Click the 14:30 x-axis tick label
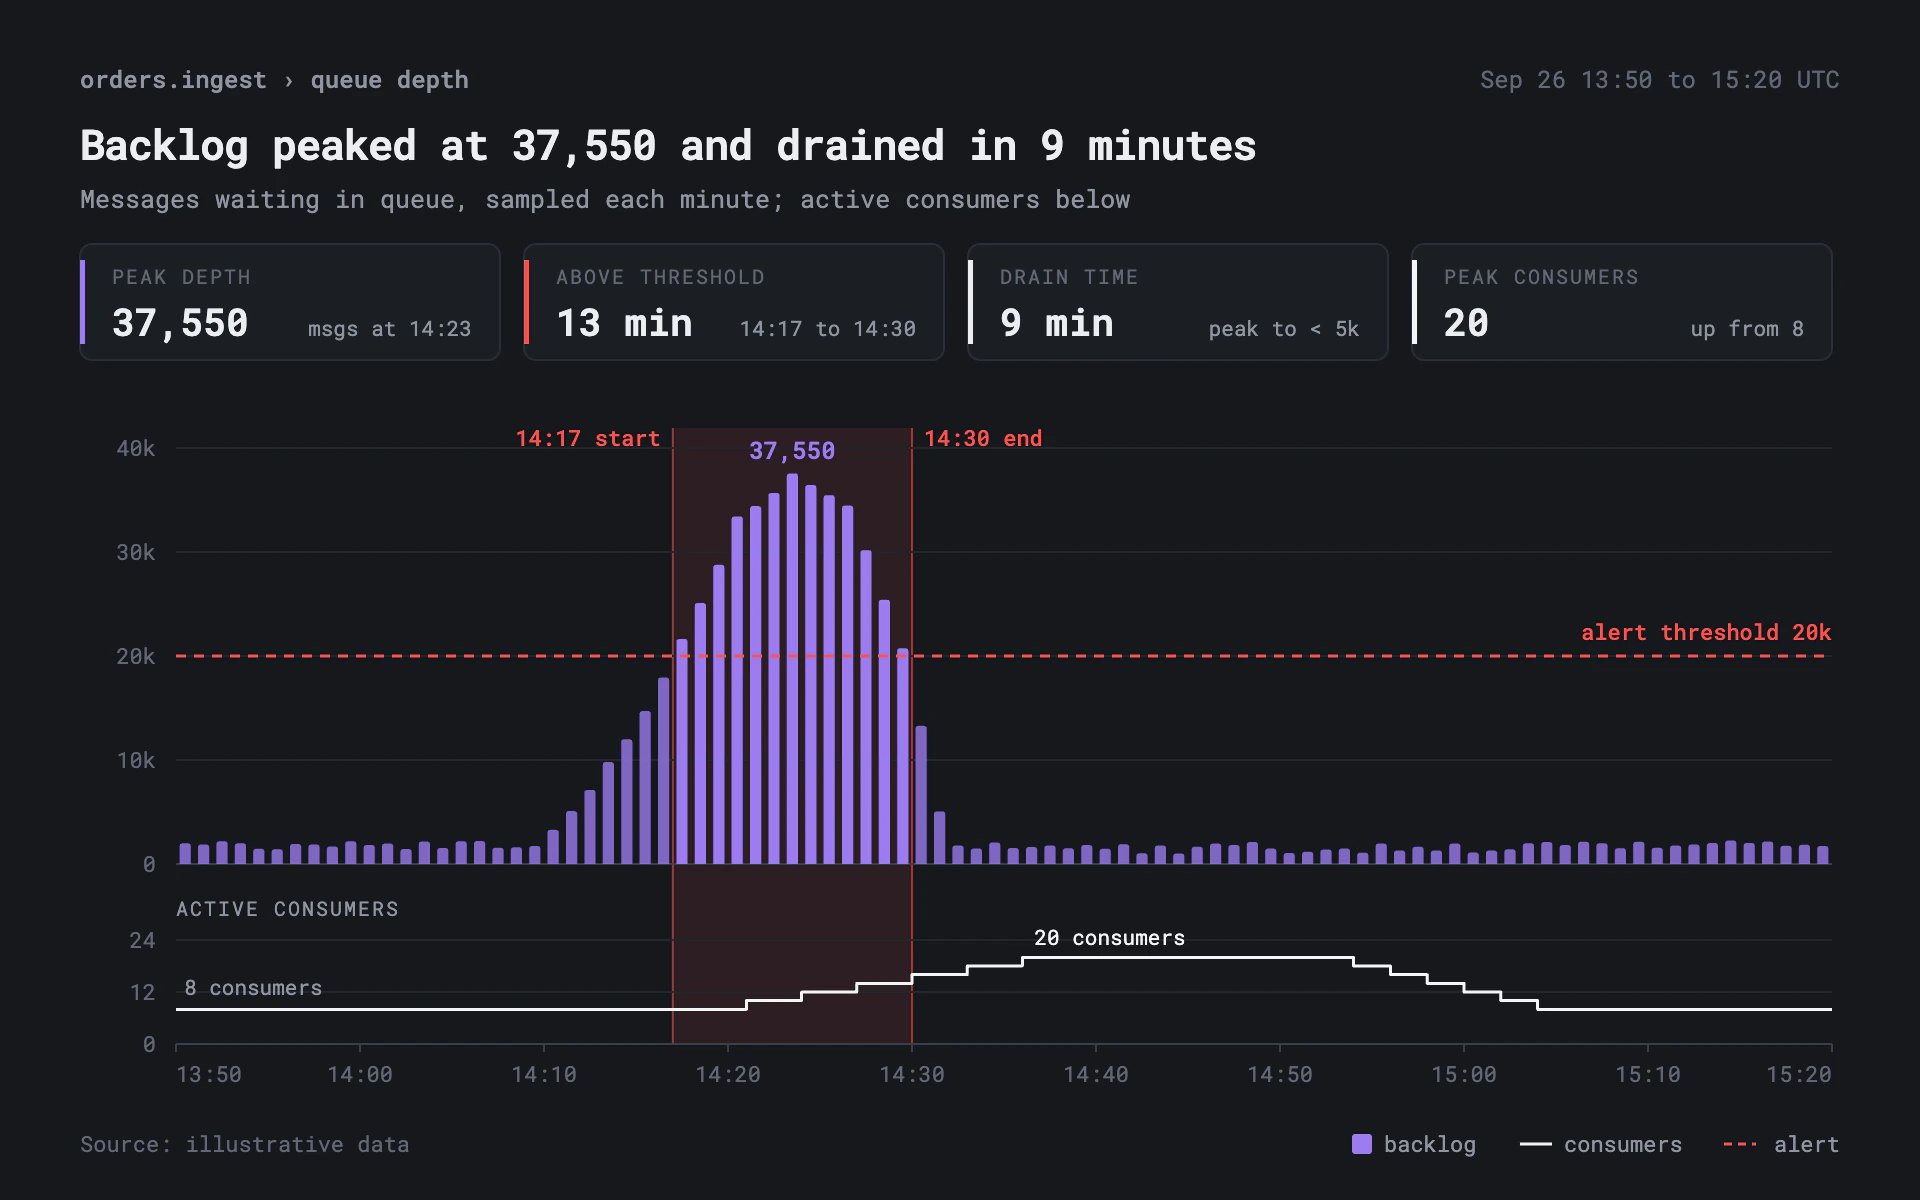This screenshot has width=1920, height=1200. click(912, 1074)
